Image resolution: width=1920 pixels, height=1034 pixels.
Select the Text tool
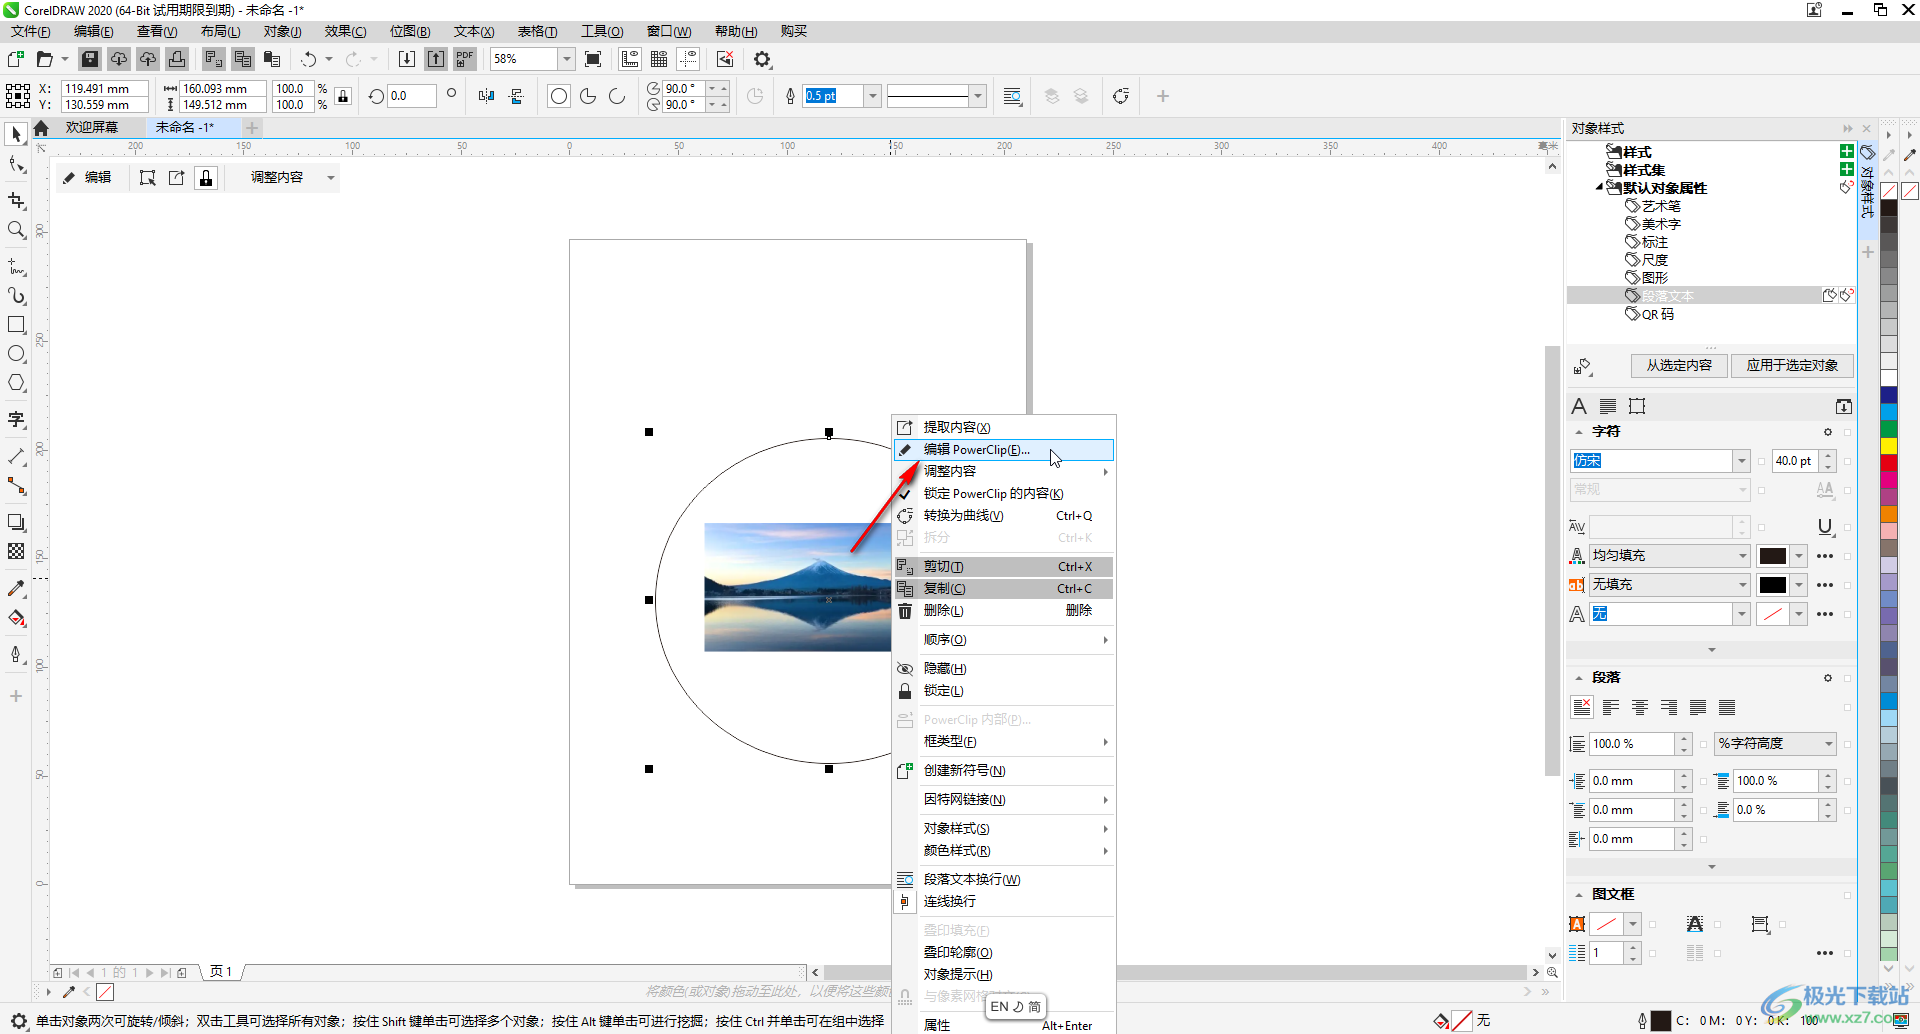[x=16, y=419]
